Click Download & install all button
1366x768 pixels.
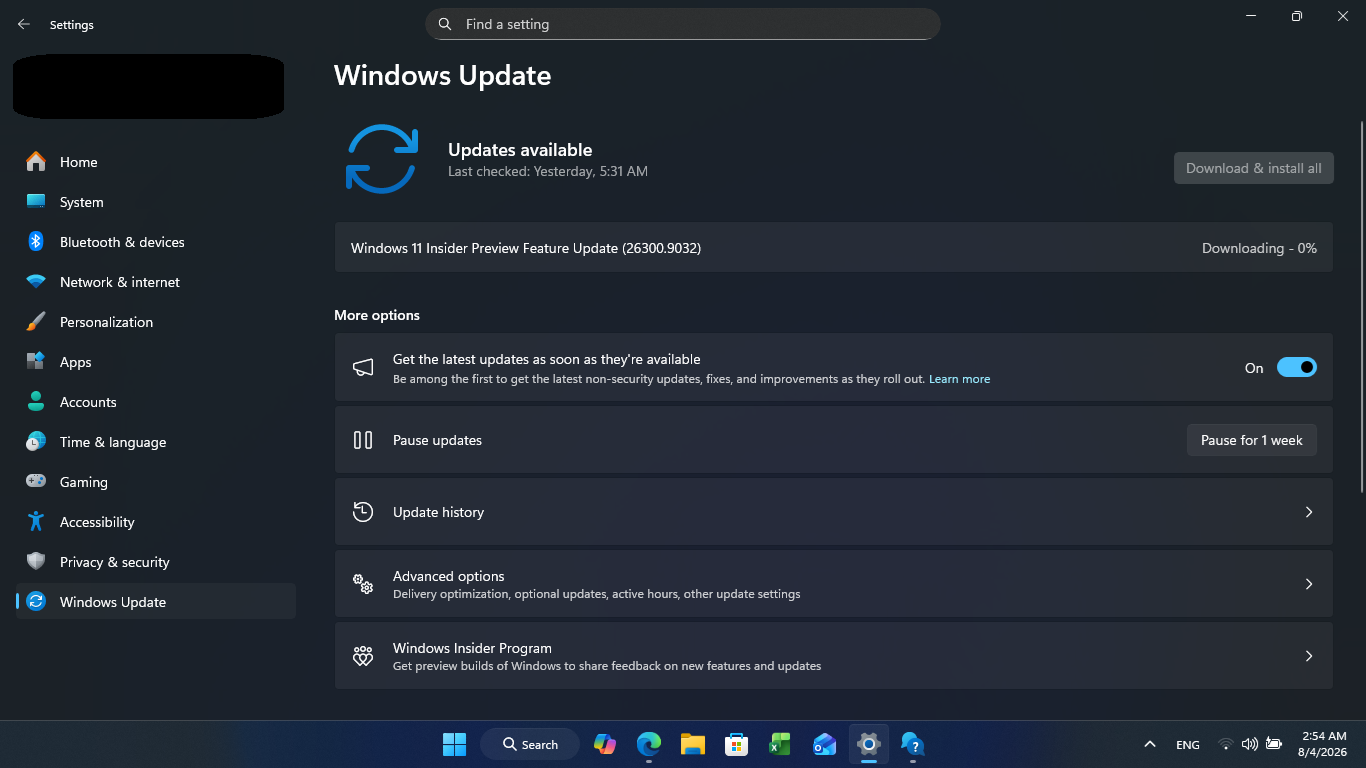(1254, 168)
